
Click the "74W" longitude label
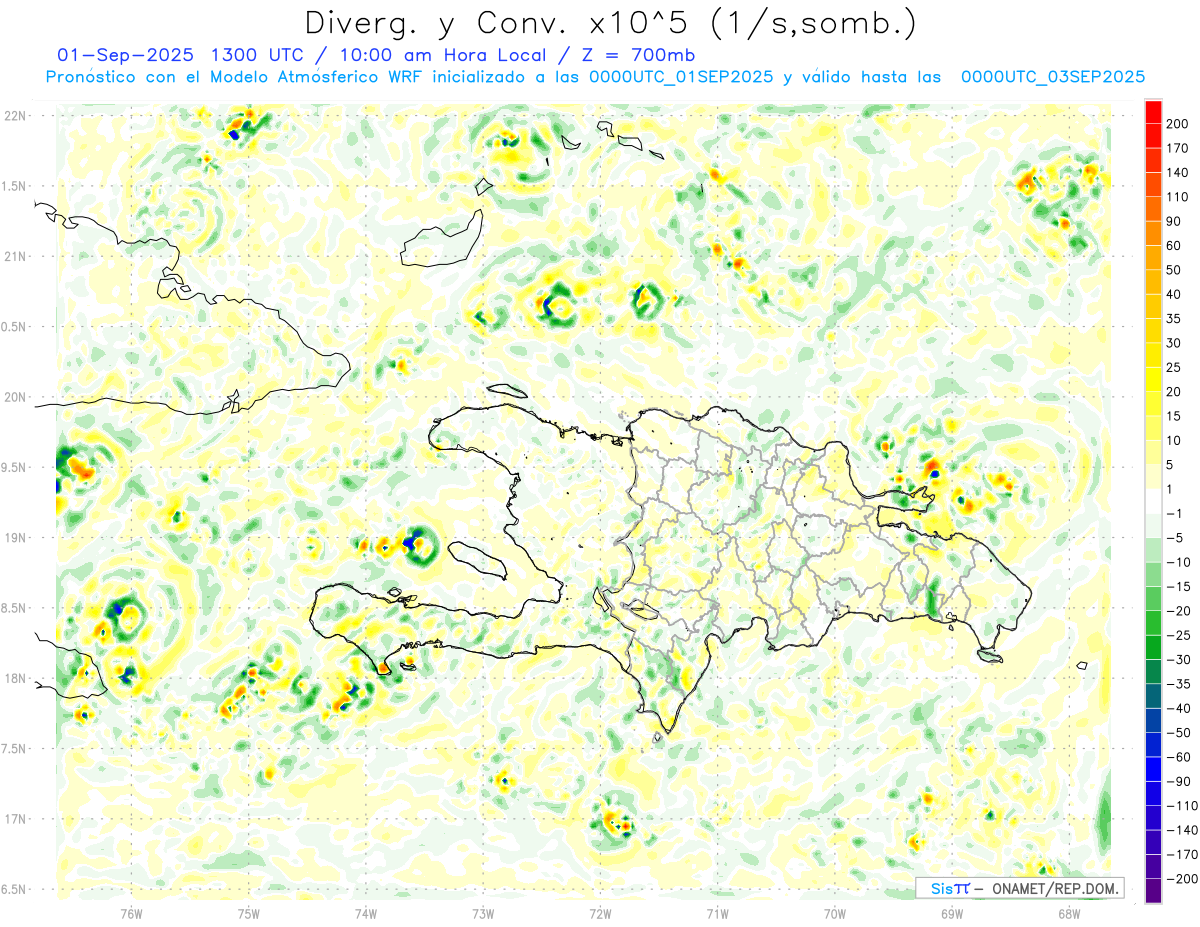(366, 914)
